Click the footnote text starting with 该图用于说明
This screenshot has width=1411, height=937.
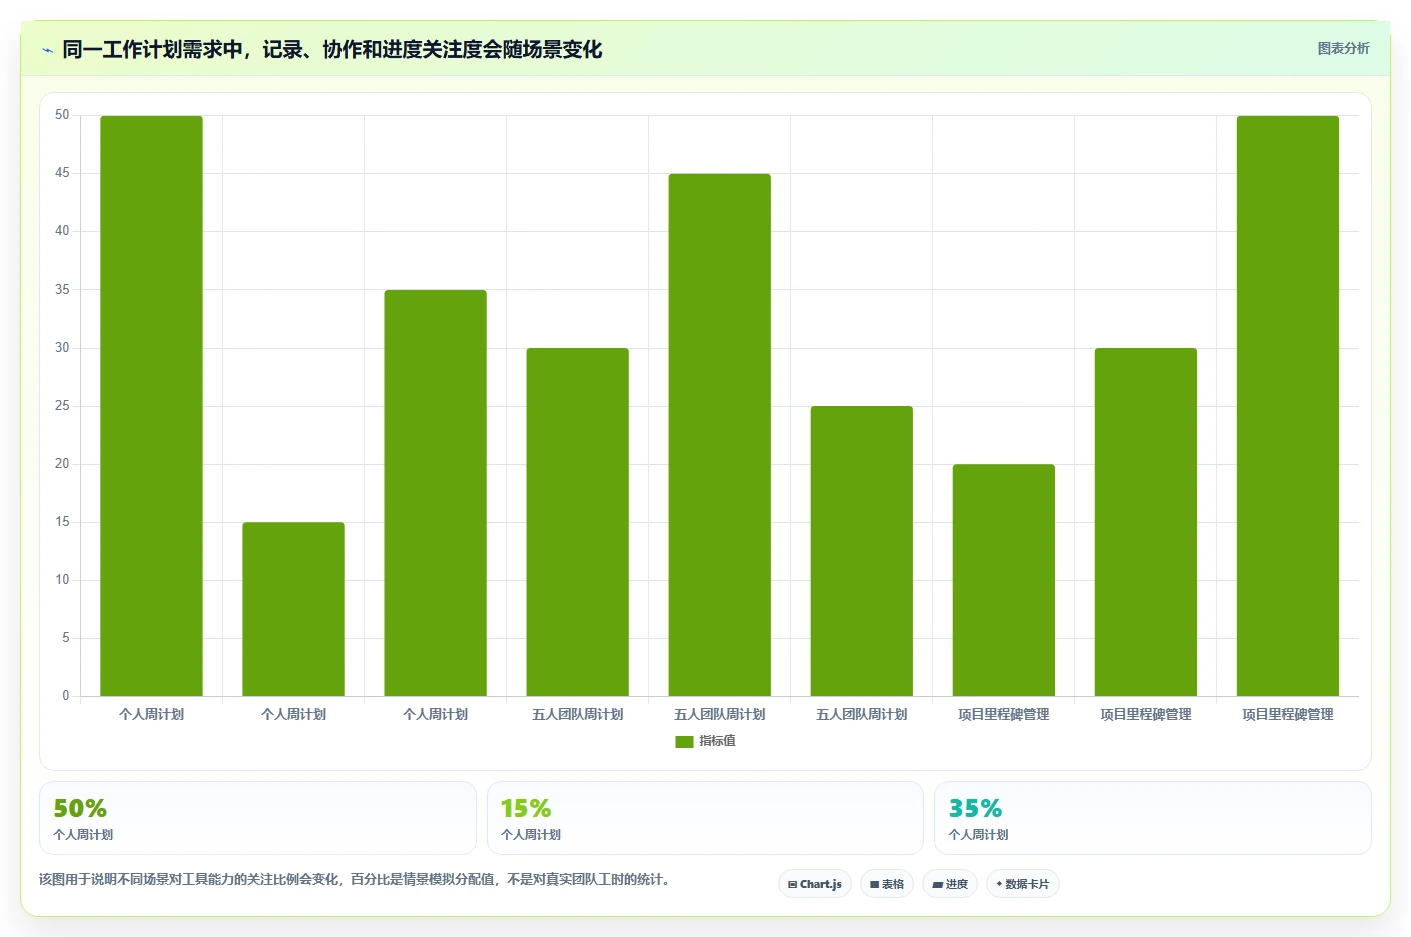click(x=356, y=880)
